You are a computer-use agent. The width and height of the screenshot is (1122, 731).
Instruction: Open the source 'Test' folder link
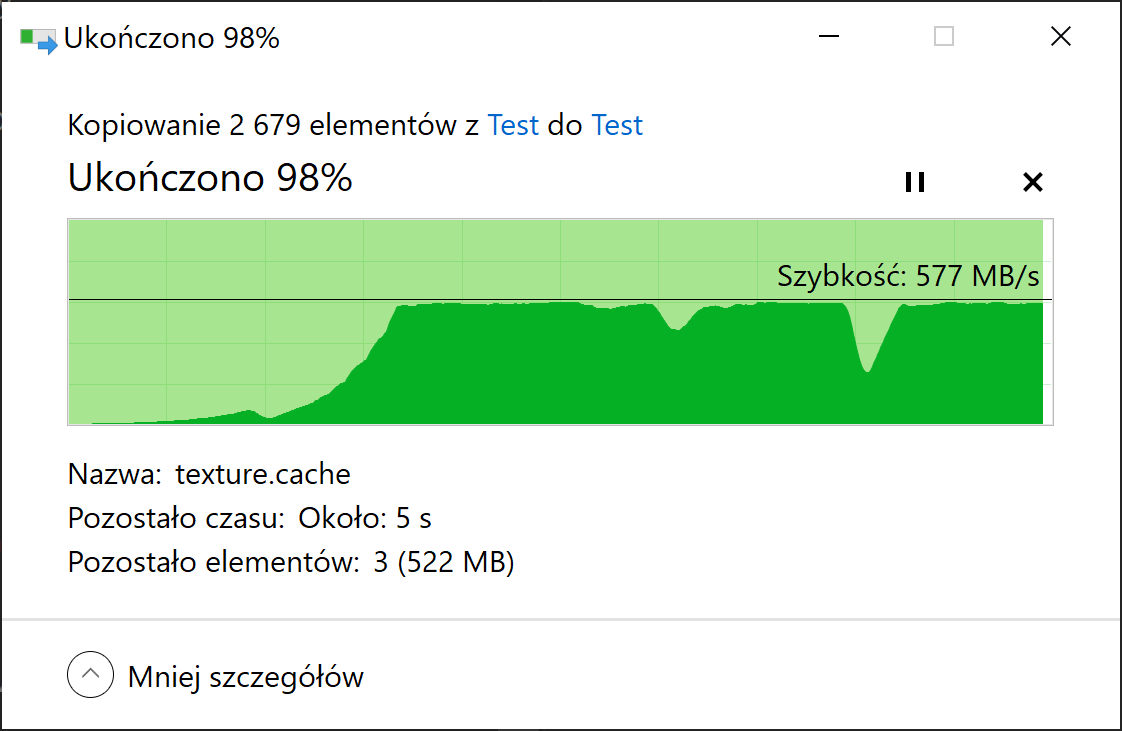tap(513, 125)
